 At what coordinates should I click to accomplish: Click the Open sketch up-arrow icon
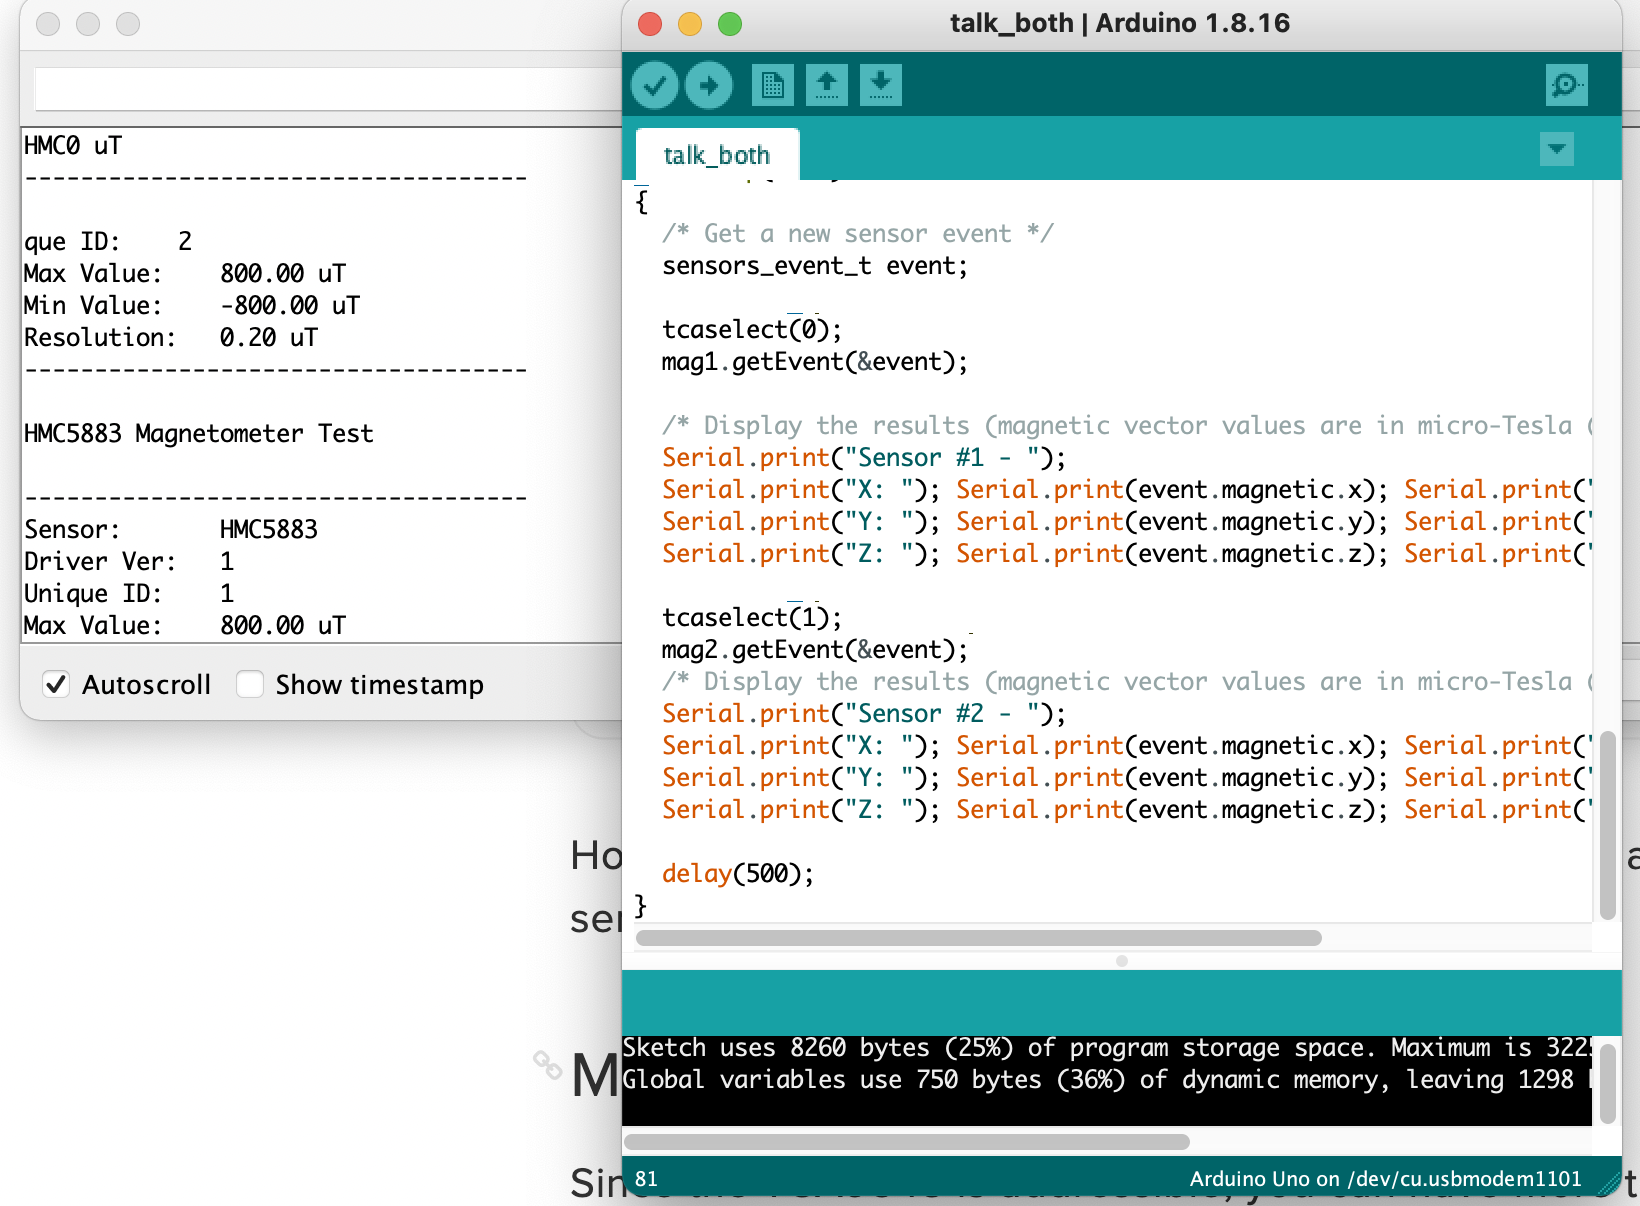(x=826, y=85)
